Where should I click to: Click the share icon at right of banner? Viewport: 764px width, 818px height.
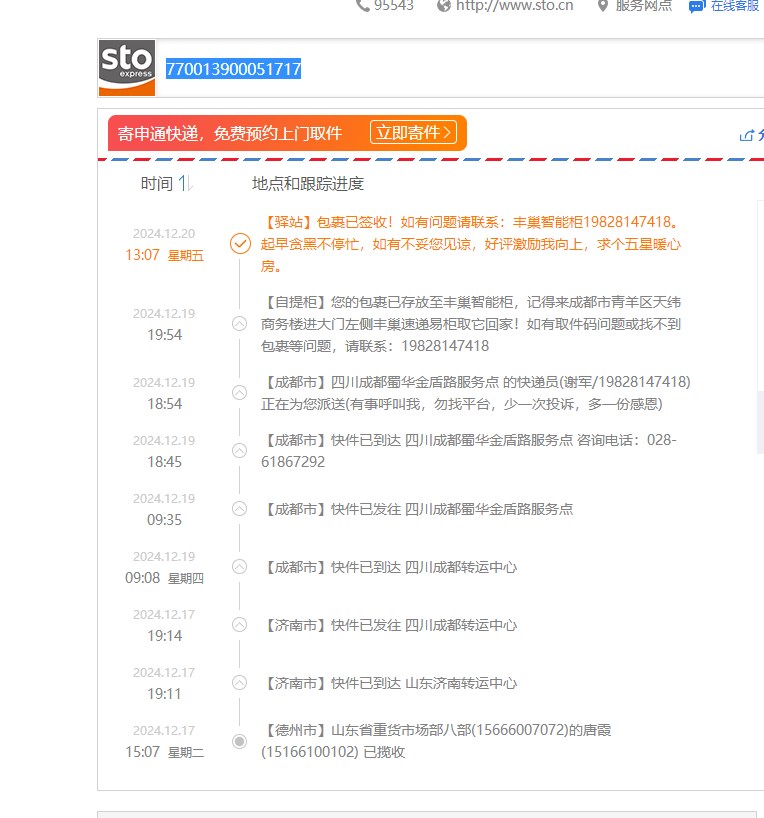(x=747, y=135)
